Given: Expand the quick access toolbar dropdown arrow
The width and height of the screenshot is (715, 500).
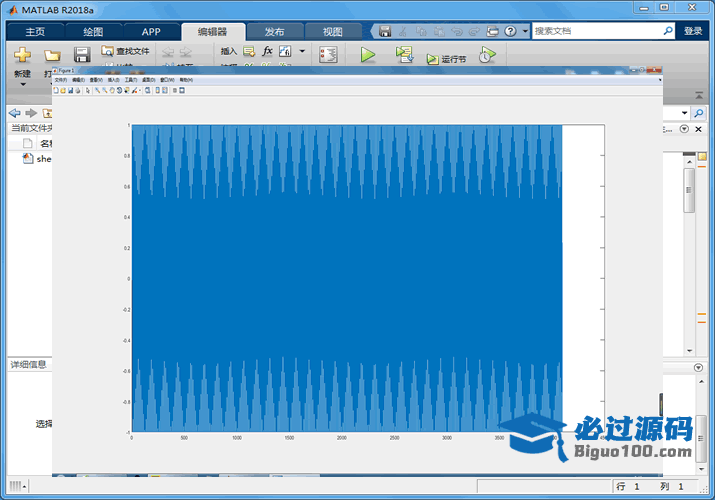Looking at the screenshot, I should (x=525, y=31).
